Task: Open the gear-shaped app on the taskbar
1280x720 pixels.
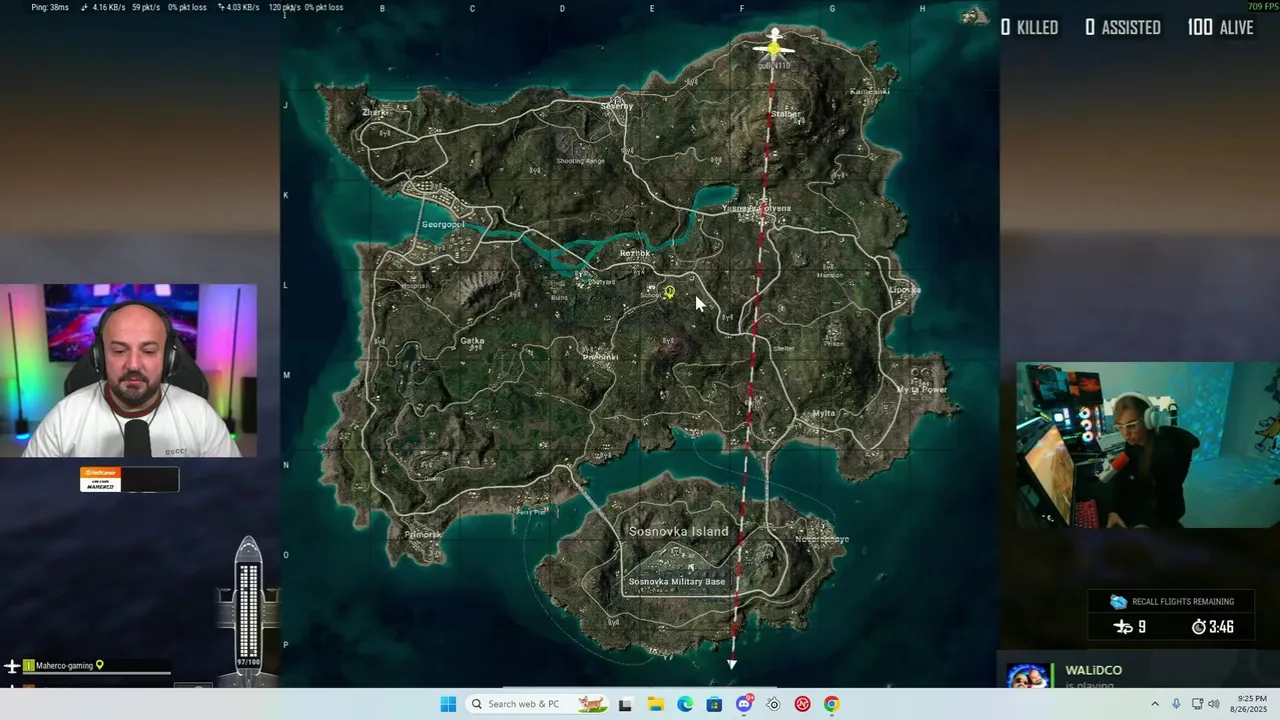Action: 773,704
